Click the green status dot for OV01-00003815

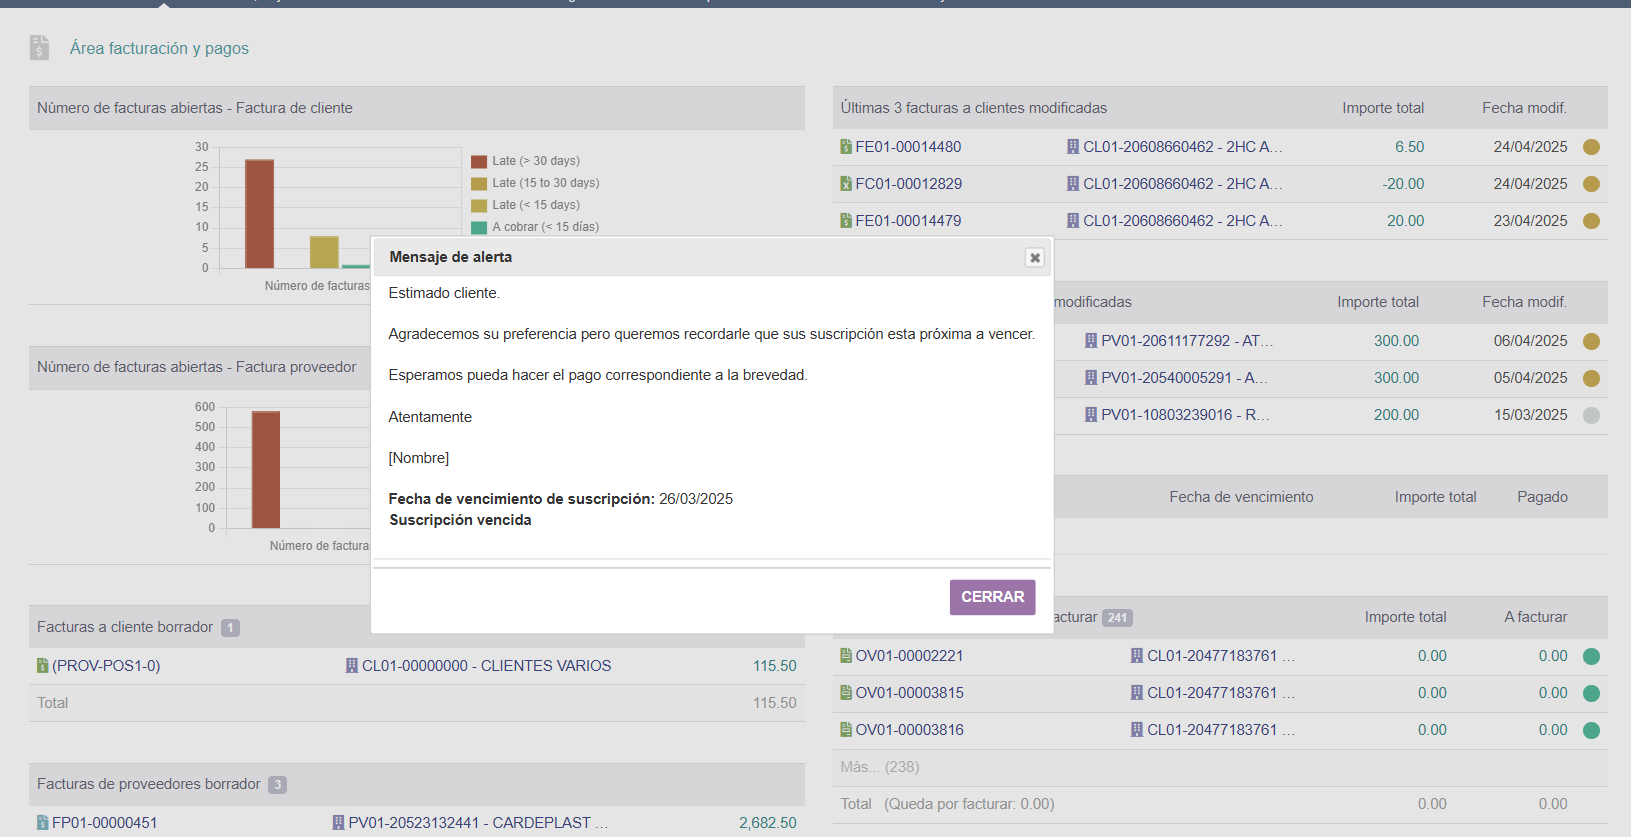tap(1591, 694)
